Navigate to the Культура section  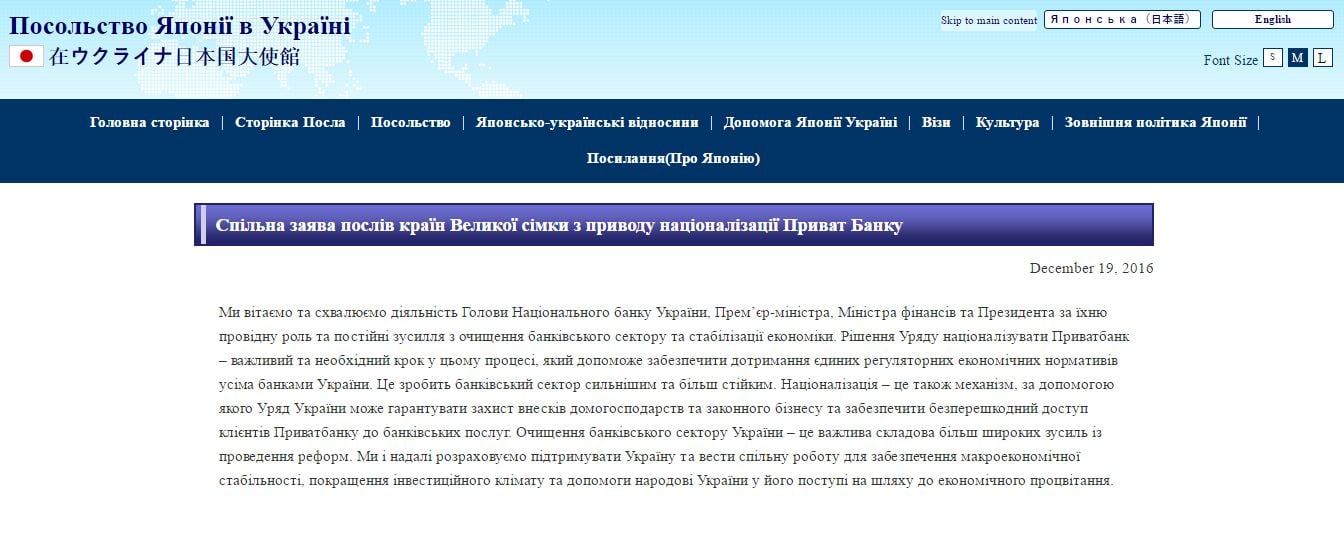[1007, 123]
